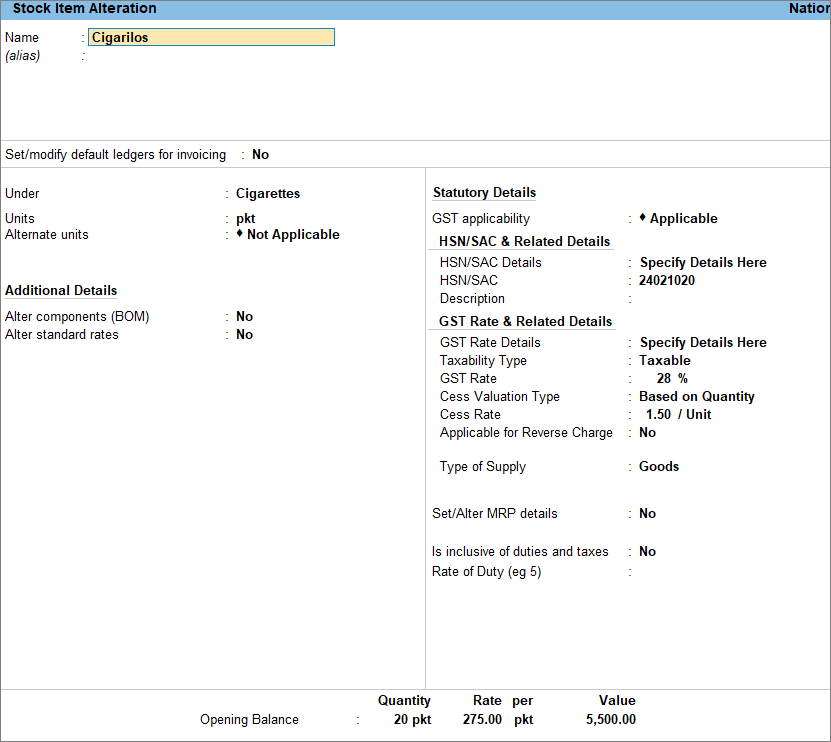Toggle Set/Alter MRP details No
The width and height of the screenshot is (831, 742).
point(647,514)
